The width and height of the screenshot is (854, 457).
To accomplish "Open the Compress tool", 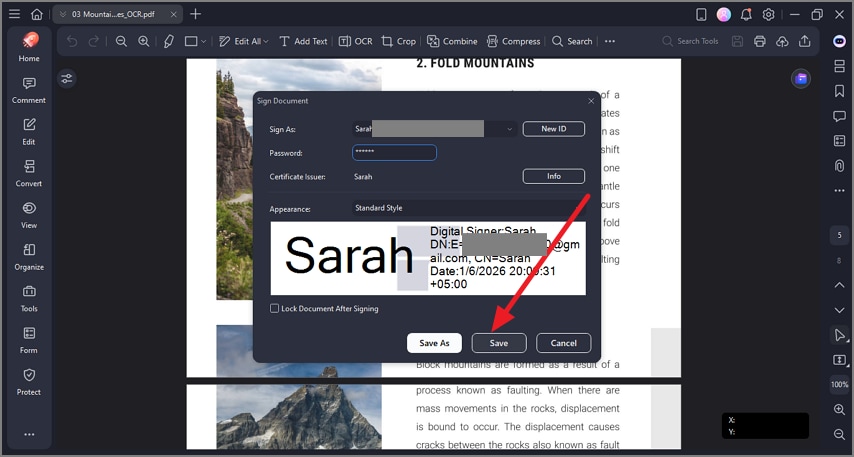I will pyautogui.click(x=514, y=41).
